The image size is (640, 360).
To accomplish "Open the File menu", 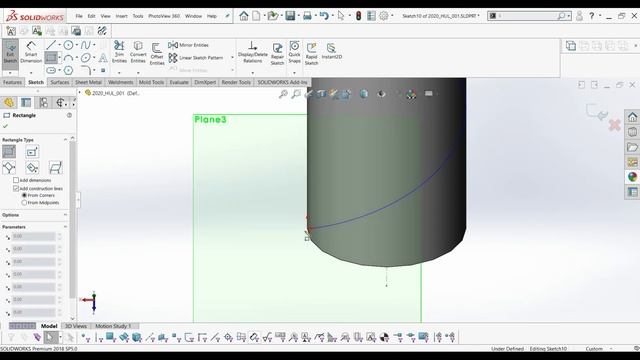I will tap(79, 16).
